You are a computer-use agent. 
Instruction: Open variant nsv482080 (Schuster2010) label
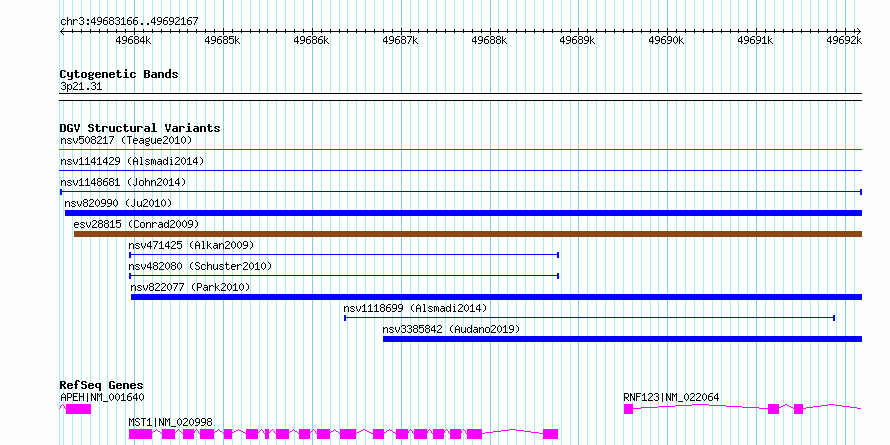point(200,266)
